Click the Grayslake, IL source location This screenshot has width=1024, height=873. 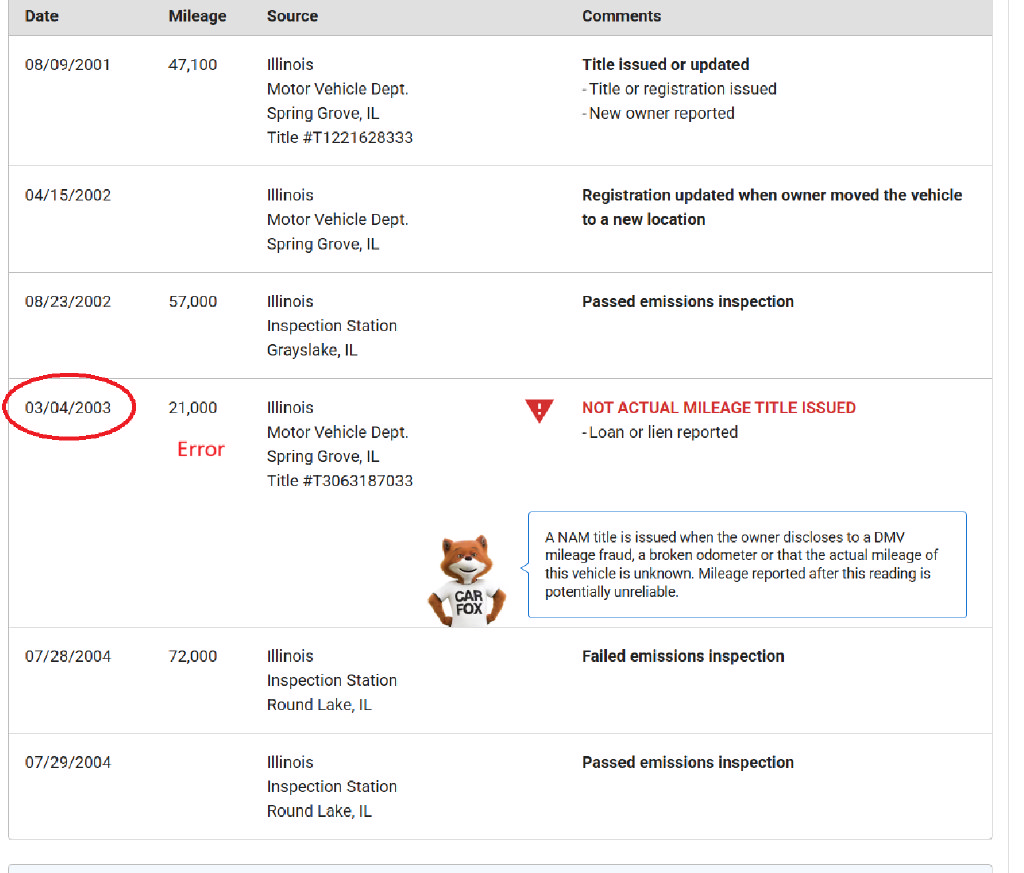pos(312,350)
